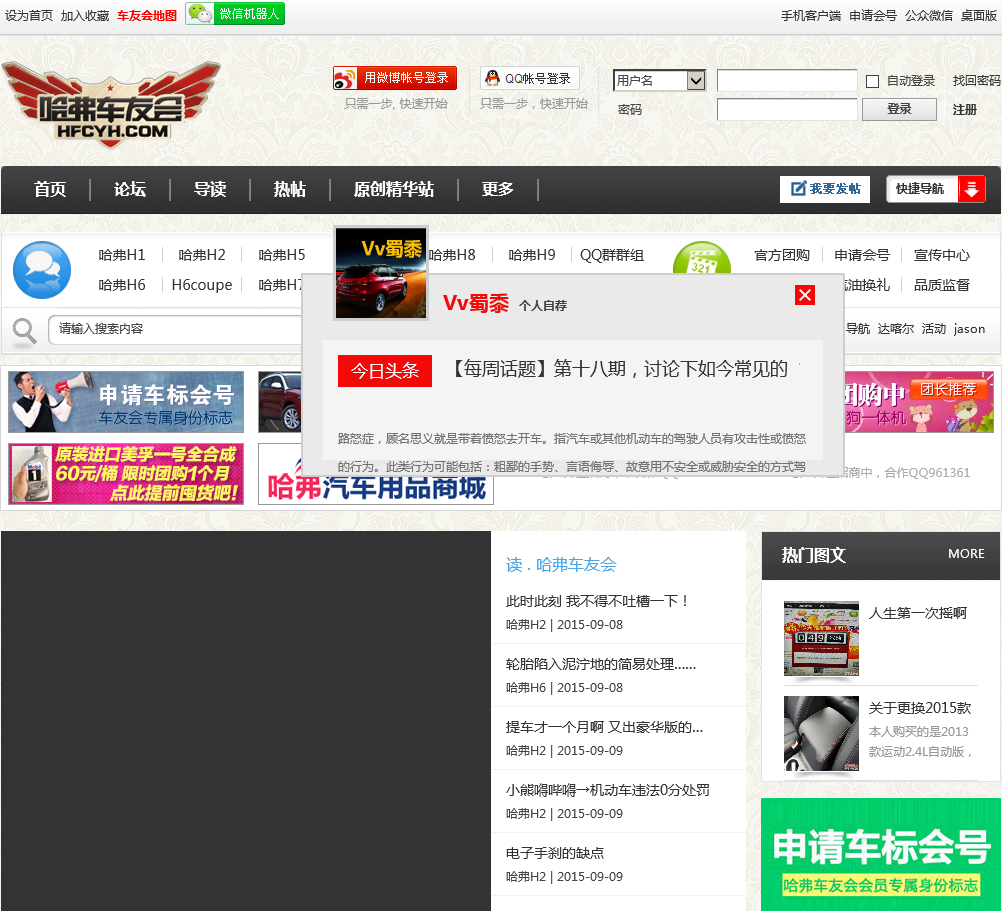The height and width of the screenshot is (911, 1002).
Task: Click 桌面版 link at top right
Action: (978, 15)
